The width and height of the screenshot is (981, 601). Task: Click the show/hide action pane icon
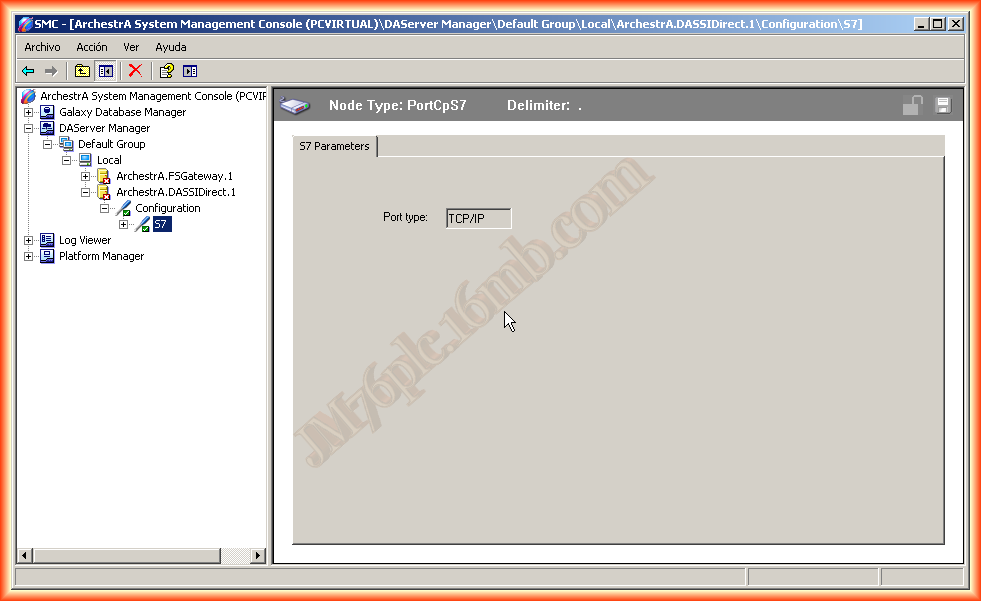190,71
